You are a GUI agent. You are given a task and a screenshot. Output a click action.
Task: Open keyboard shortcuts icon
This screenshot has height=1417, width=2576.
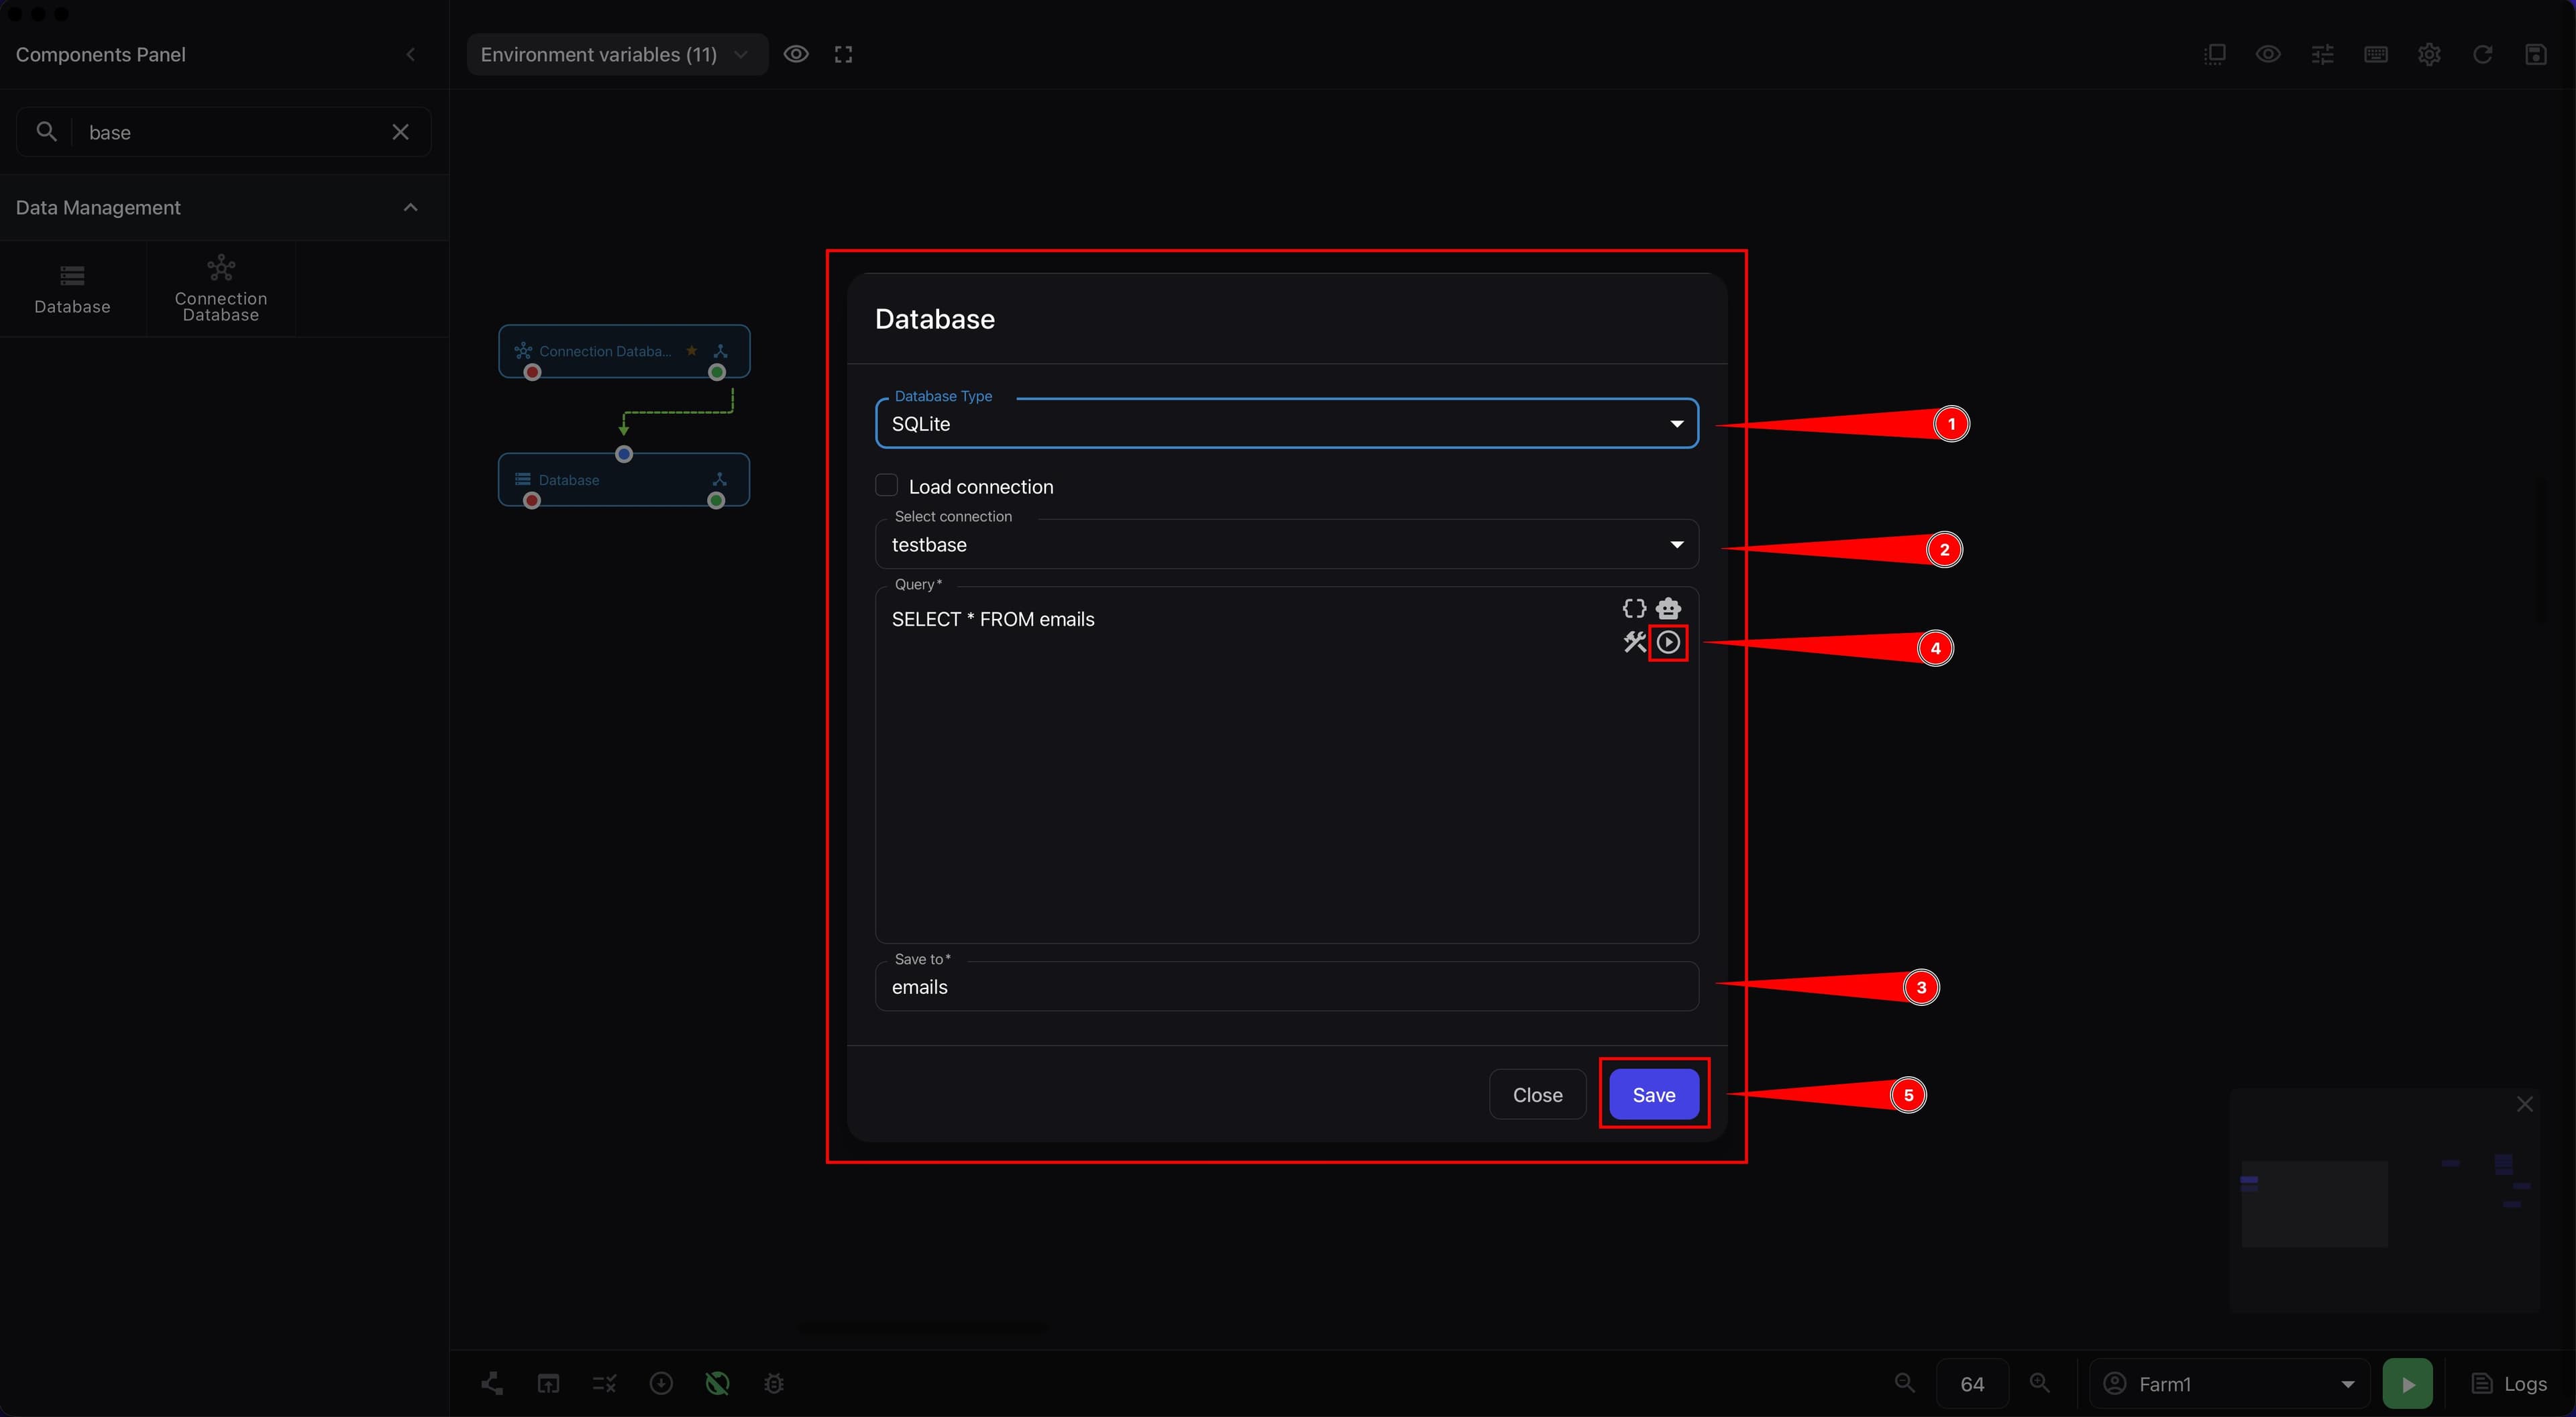[x=2376, y=54]
